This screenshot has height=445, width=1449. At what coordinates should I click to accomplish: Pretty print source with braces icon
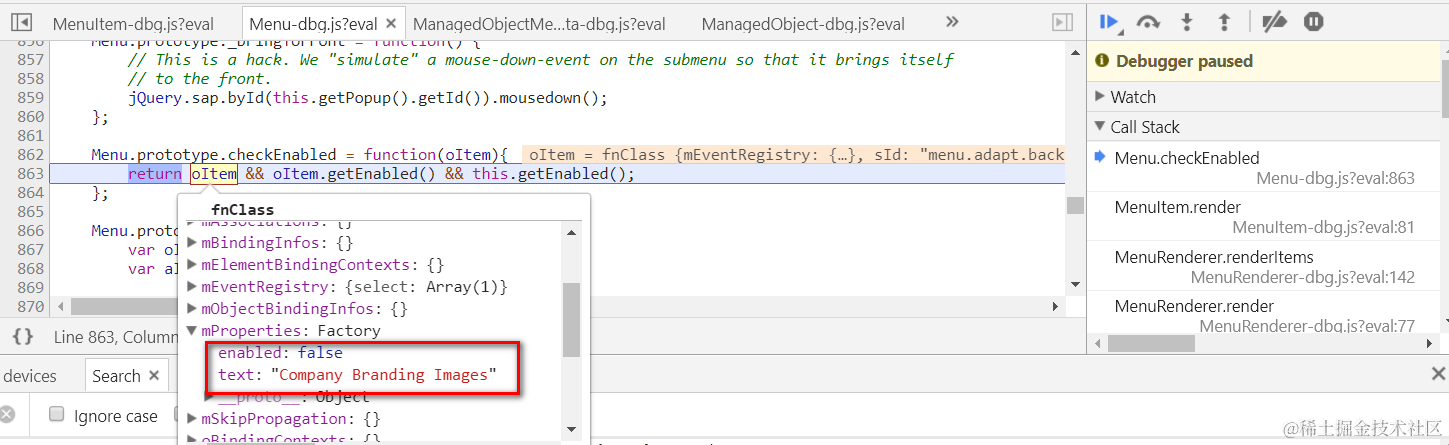(24, 337)
